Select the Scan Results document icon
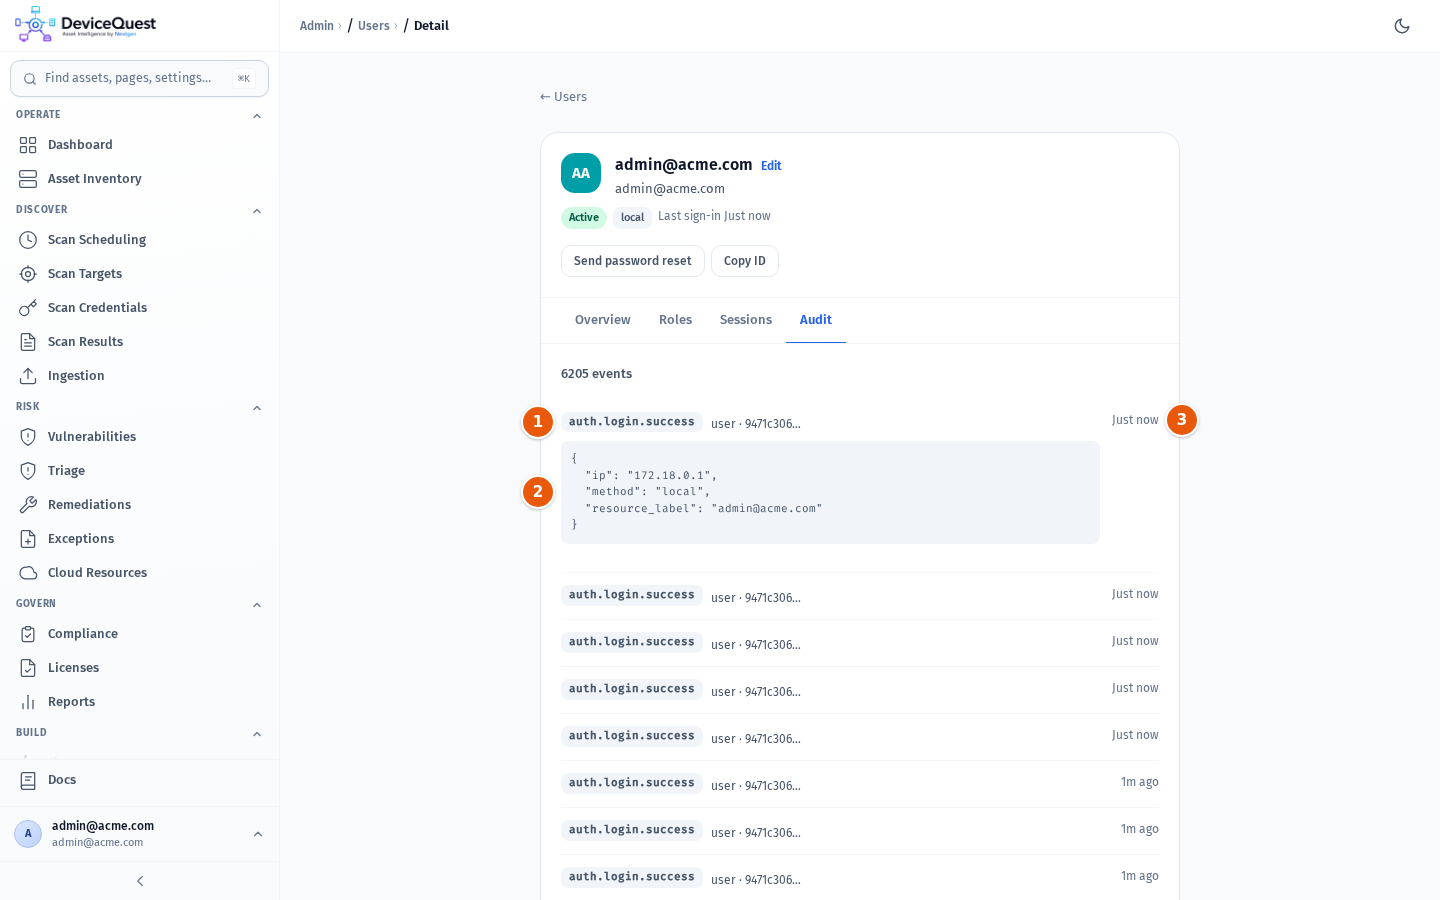1440x900 pixels. (x=28, y=342)
